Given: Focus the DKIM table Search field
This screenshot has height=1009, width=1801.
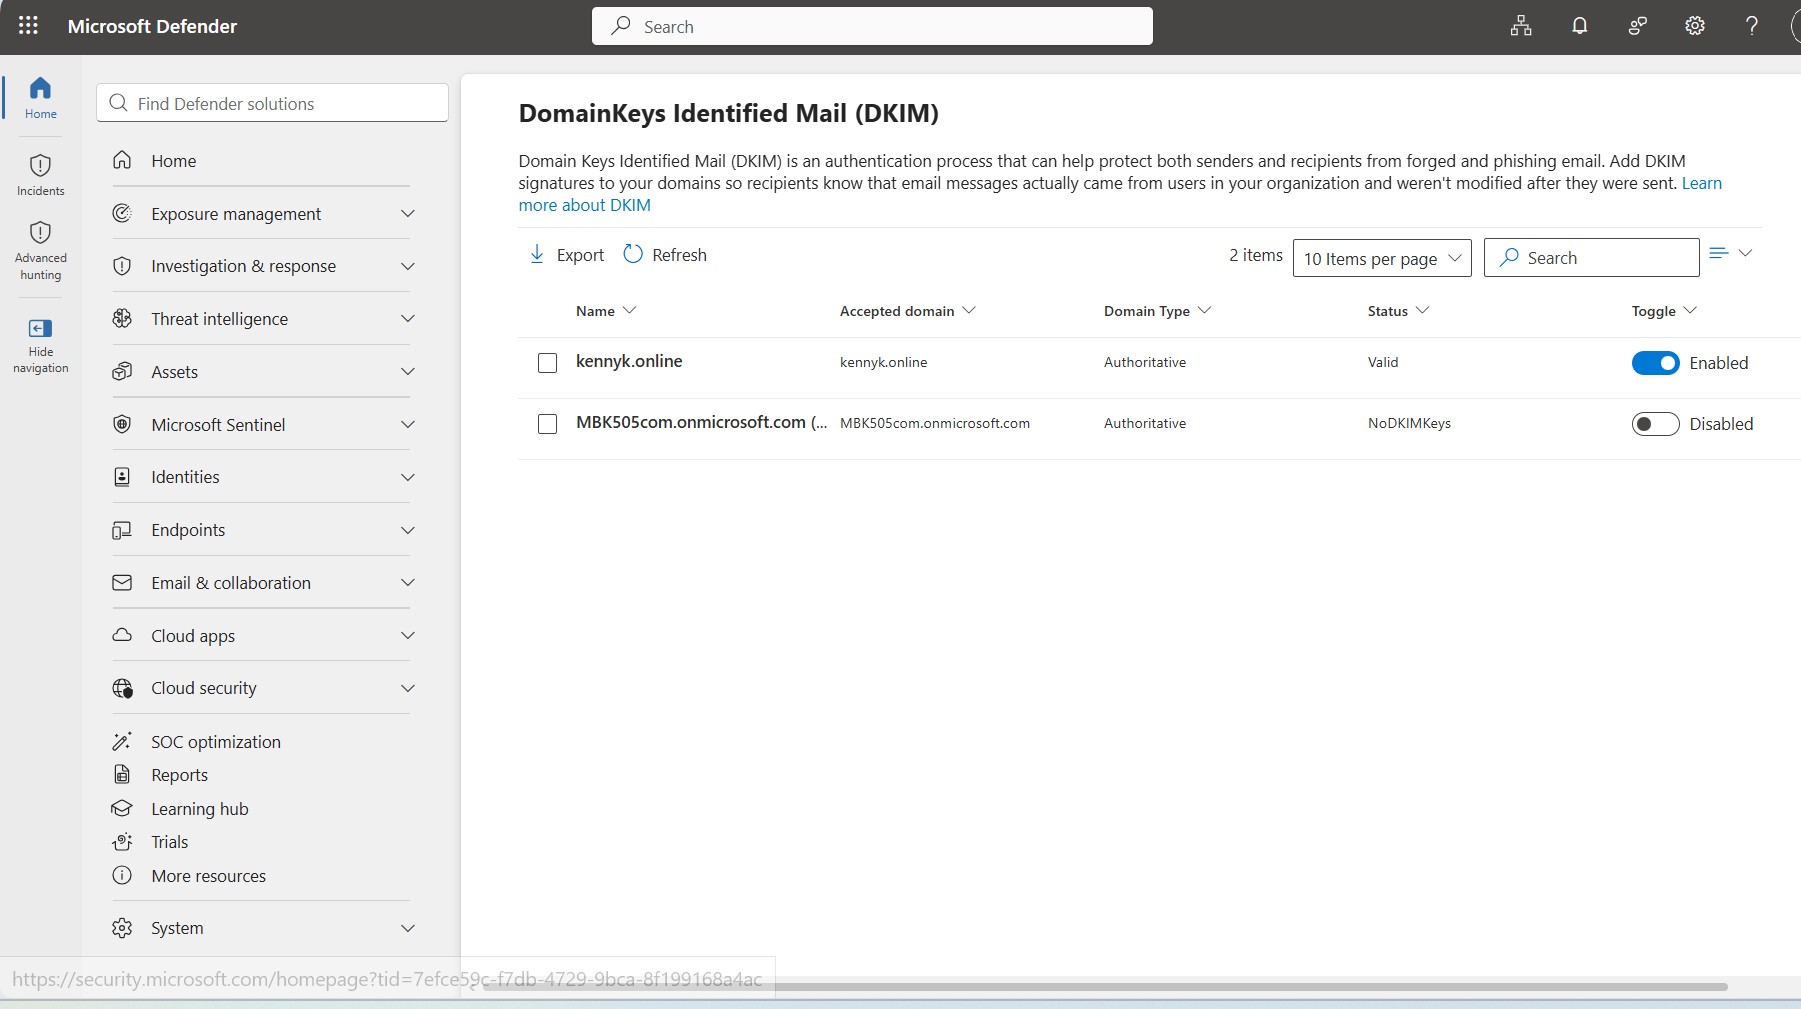Looking at the screenshot, I should tap(1591, 258).
